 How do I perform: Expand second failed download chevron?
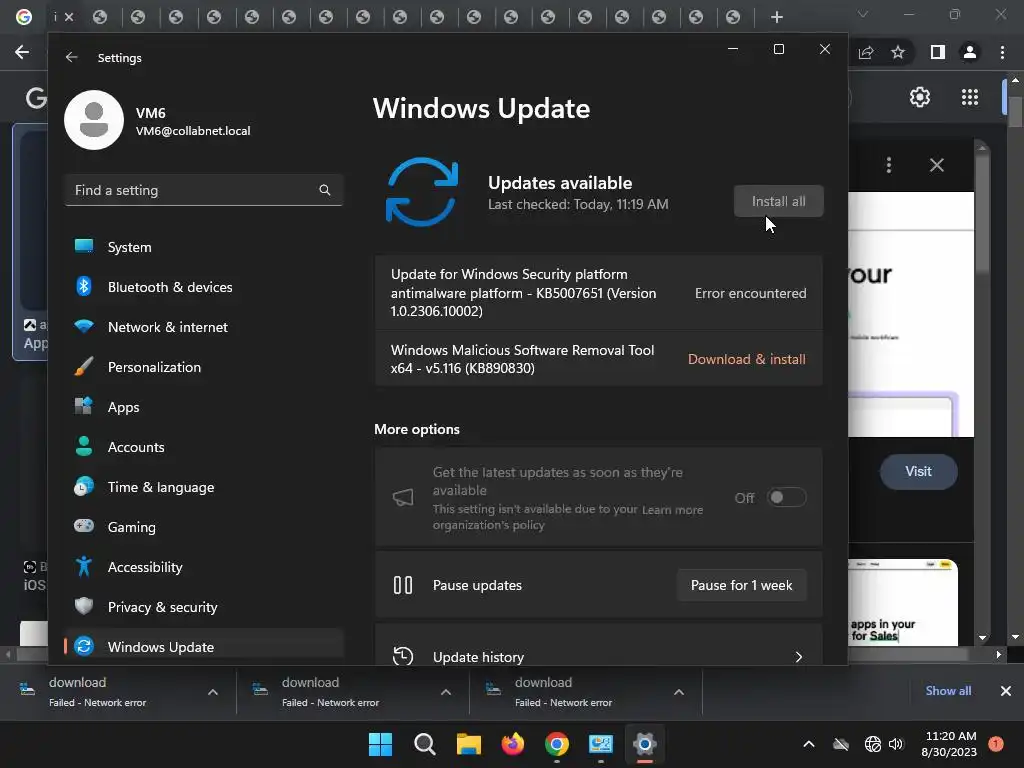(x=446, y=692)
